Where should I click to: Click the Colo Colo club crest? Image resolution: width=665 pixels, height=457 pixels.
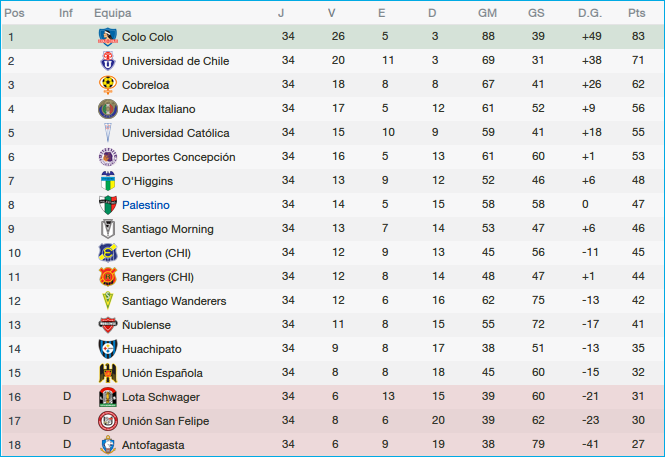pyautogui.click(x=107, y=37)
